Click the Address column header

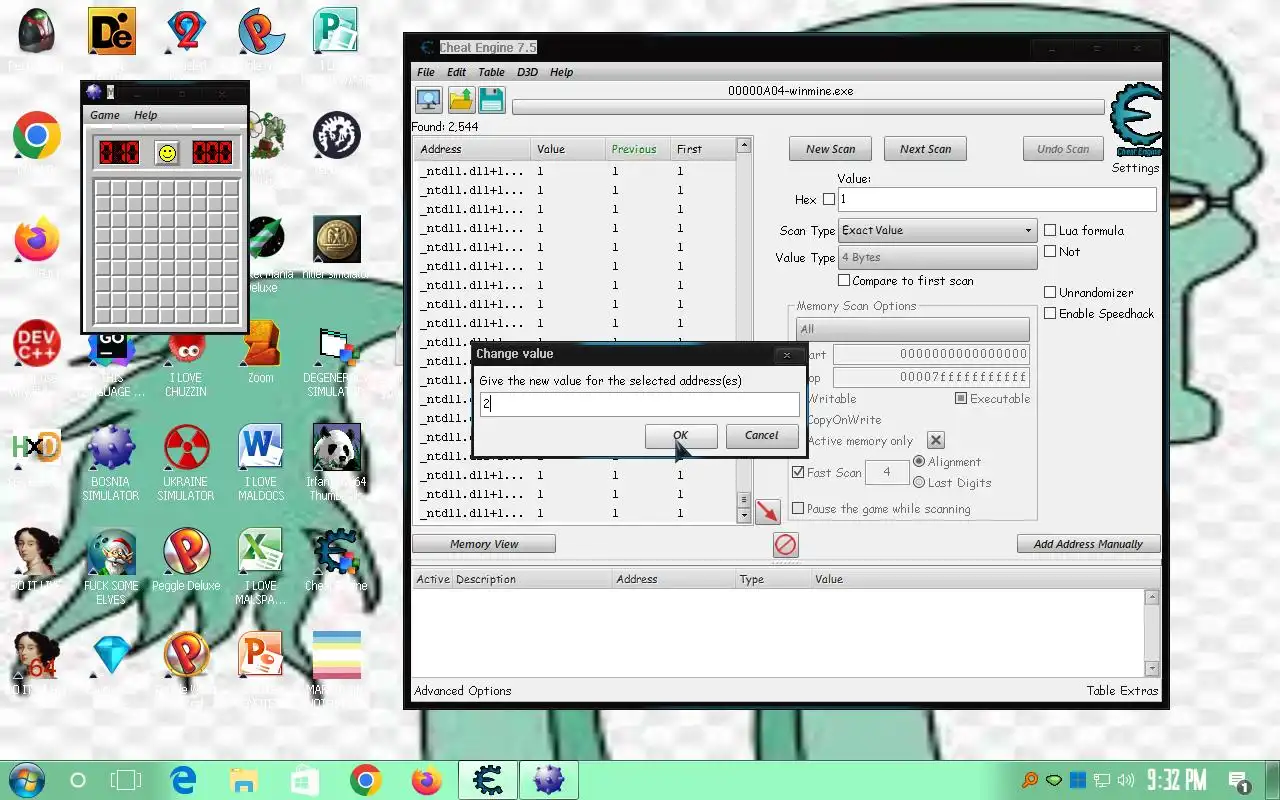point(473,149)
